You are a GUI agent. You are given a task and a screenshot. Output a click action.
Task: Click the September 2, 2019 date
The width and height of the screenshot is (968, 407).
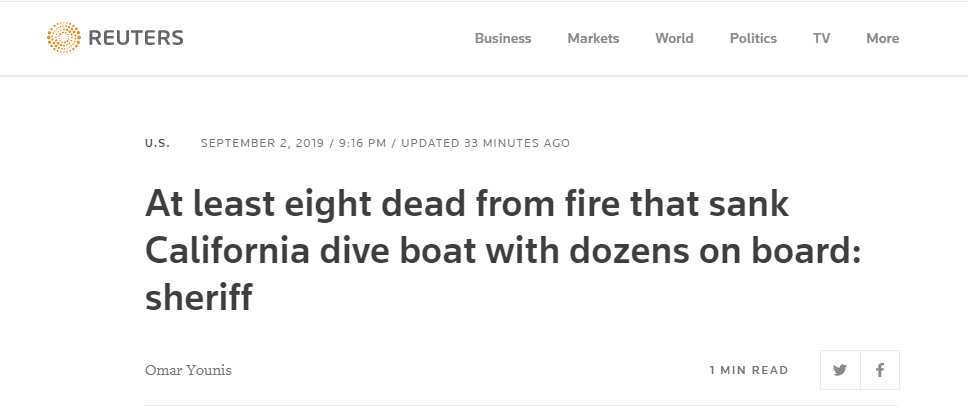coord(262,143)
